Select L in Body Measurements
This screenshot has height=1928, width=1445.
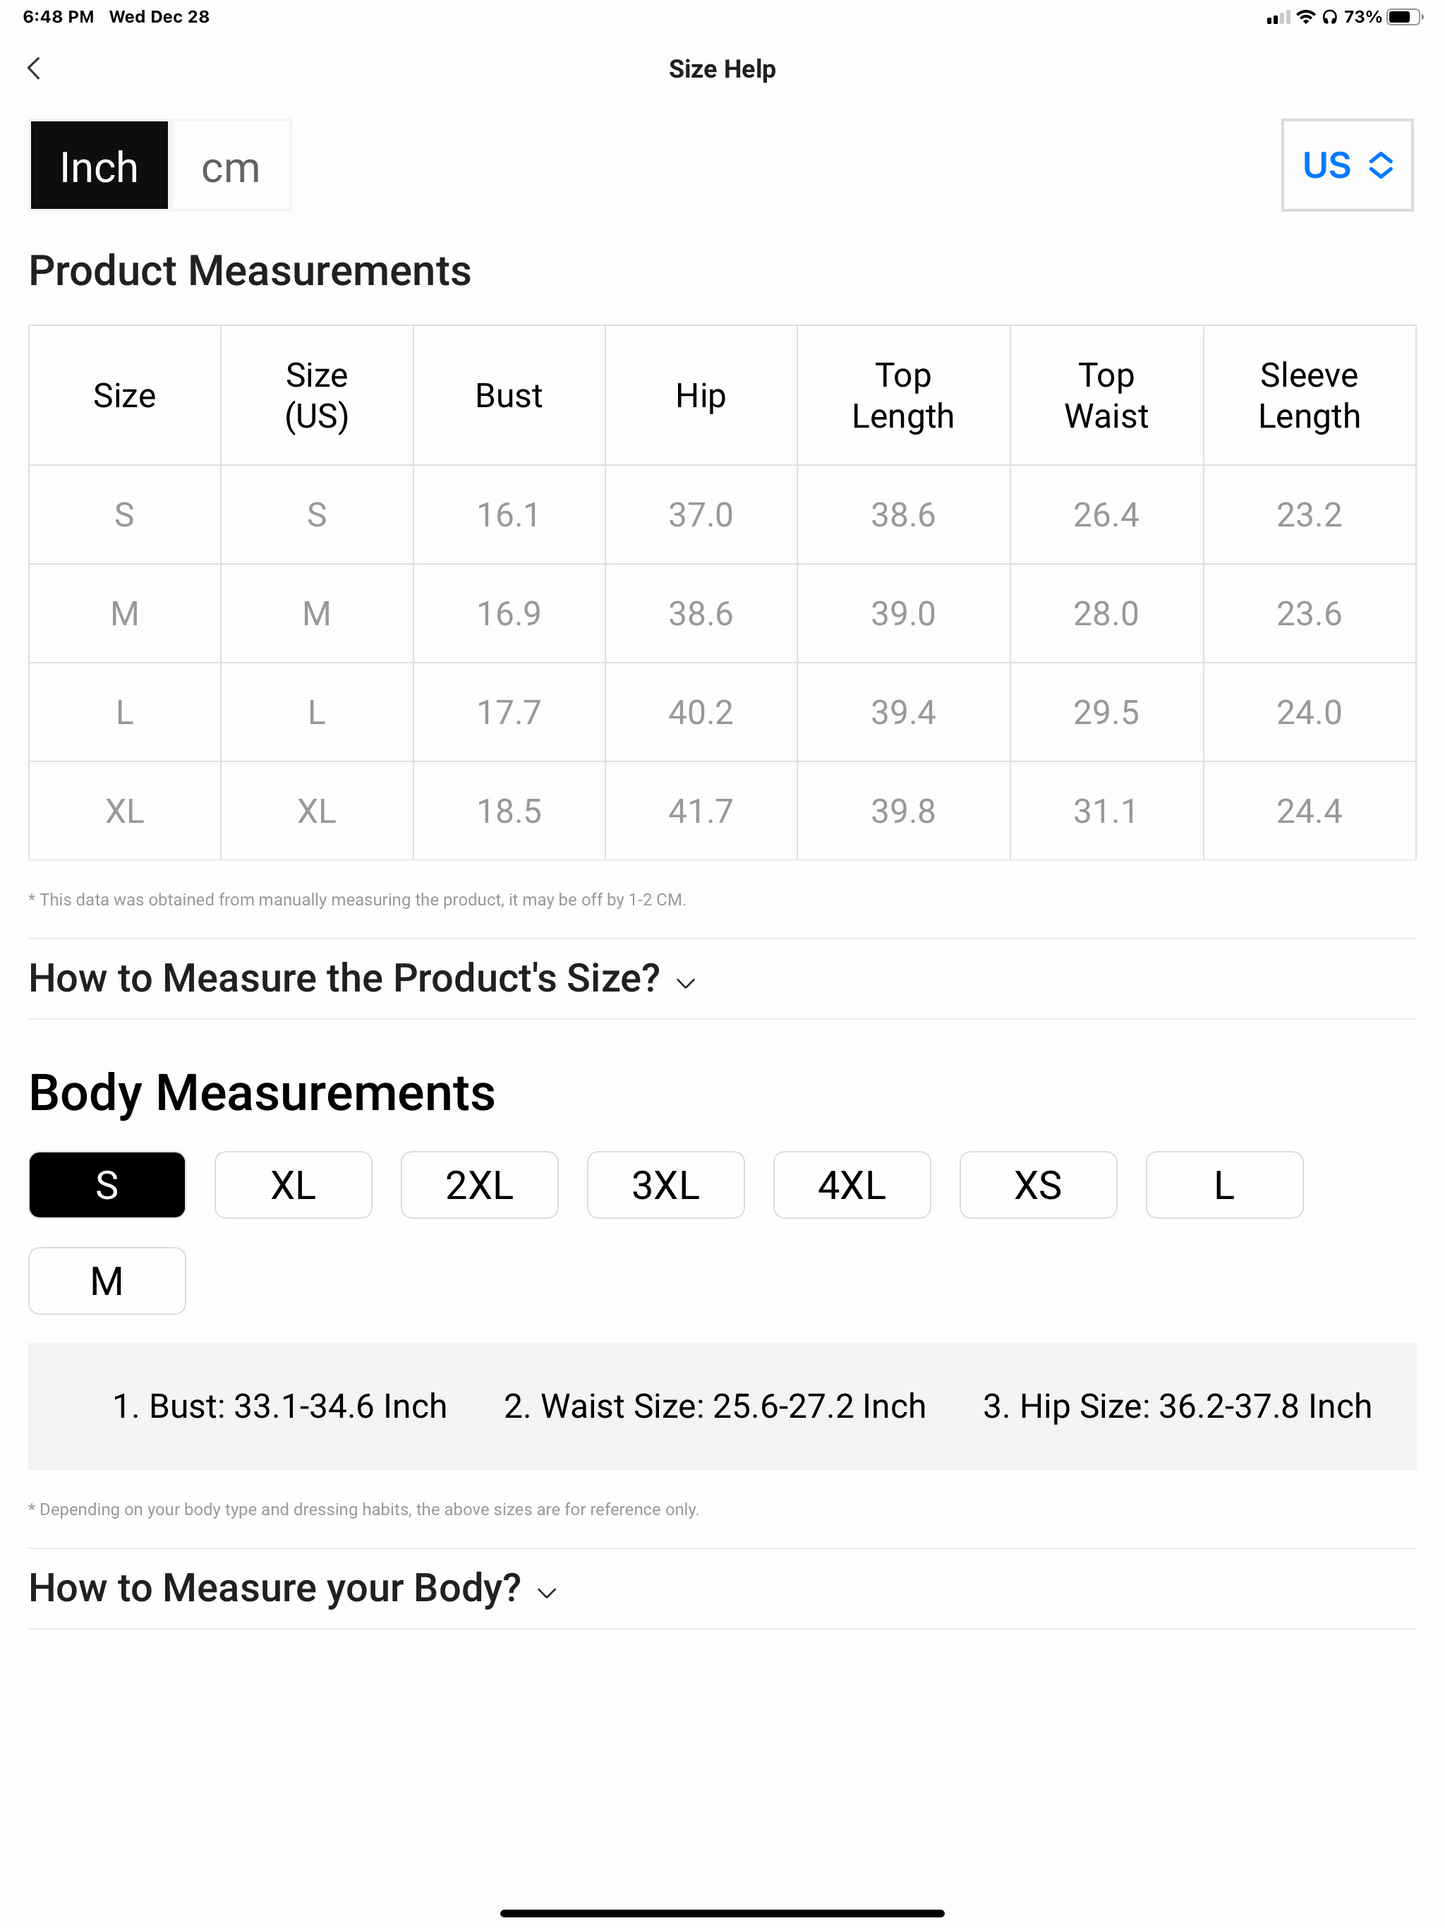(x=1224, y=1185)
